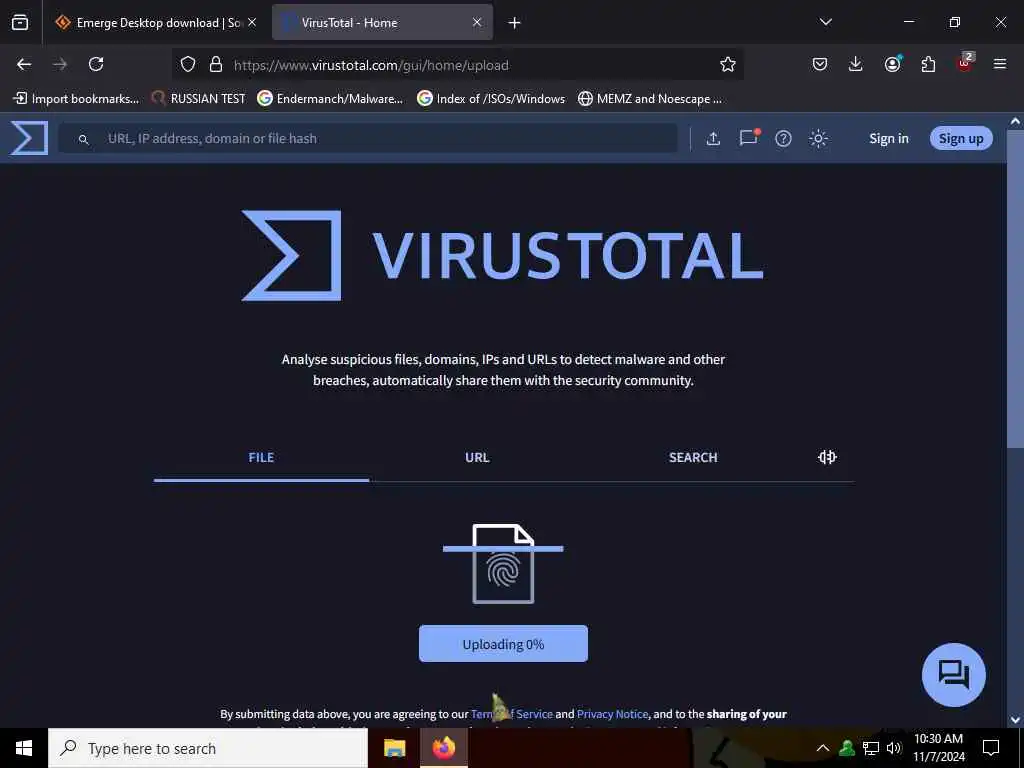Open the Endermanch/Malware... bookmark
The image size is (1024, 768).
click(330, 99)
